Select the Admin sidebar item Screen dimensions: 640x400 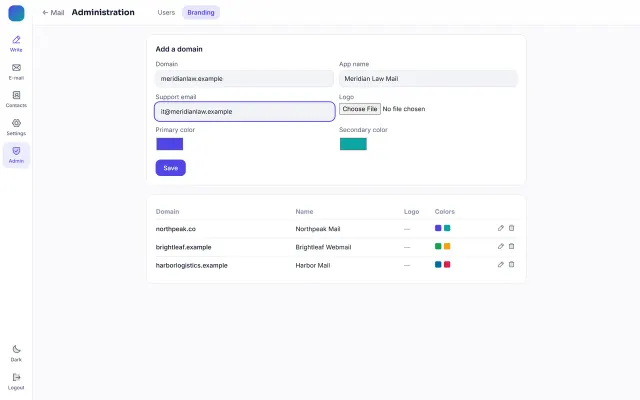pos(16,155)
